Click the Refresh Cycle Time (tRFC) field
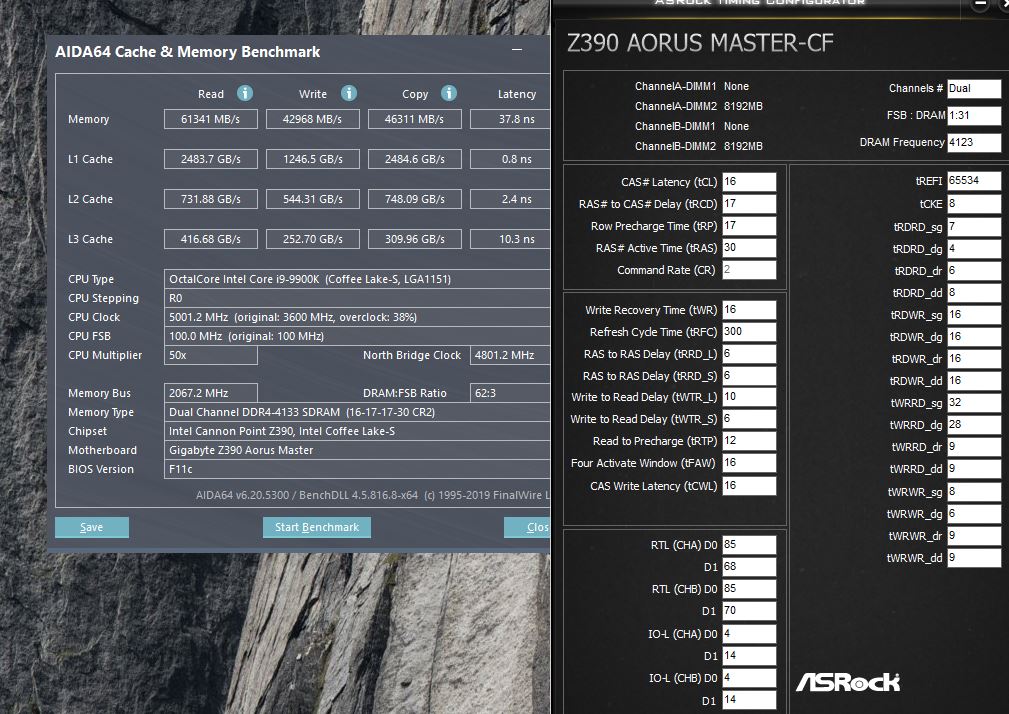Viewport: 1009px width, 714px height. click(749, 331)
